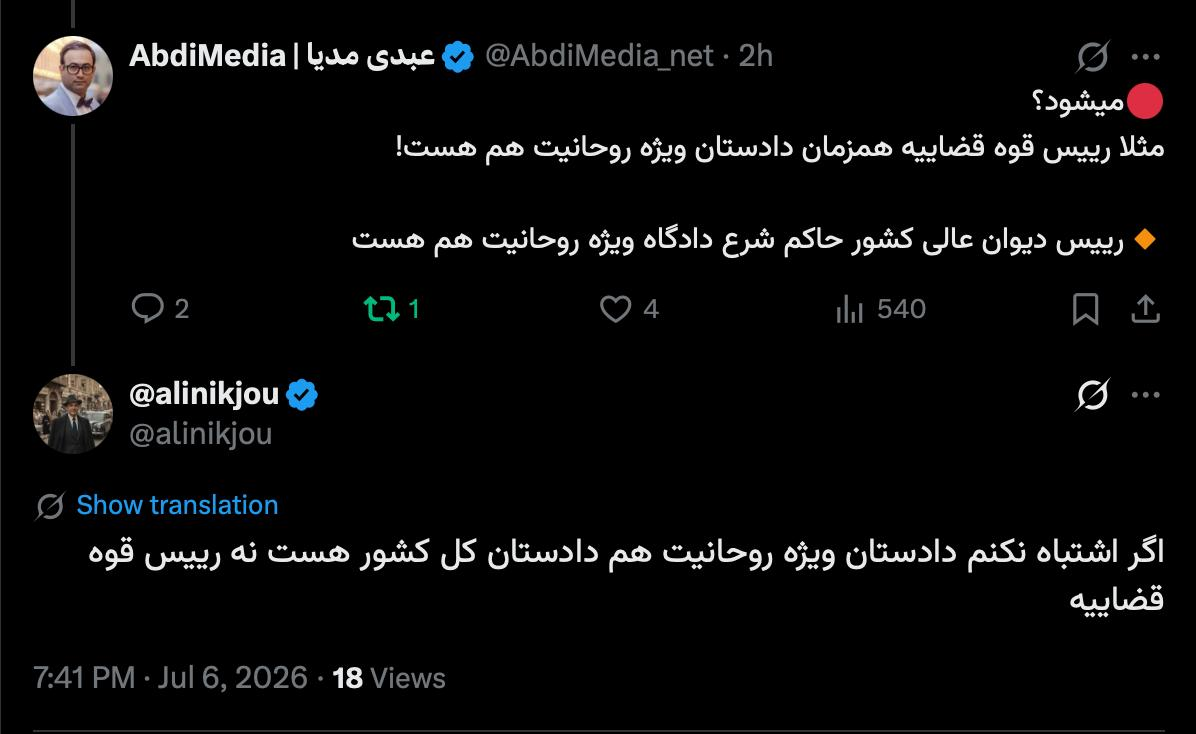Click the @AbdiMedia_net handle

(x=600, y=56)
